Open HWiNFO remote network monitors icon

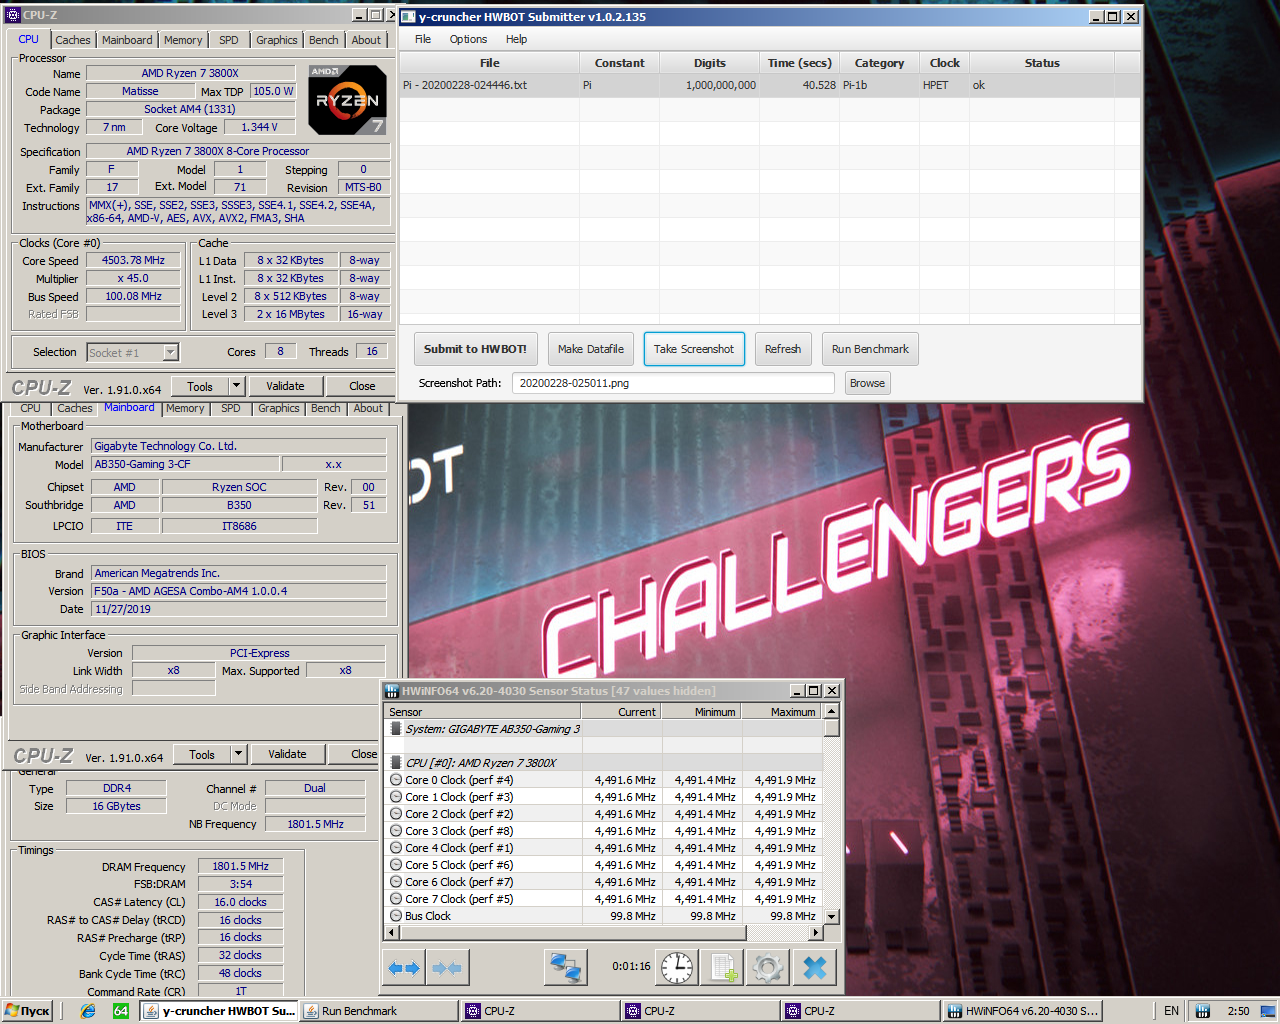pyautogui.click(x=565, y=967)
